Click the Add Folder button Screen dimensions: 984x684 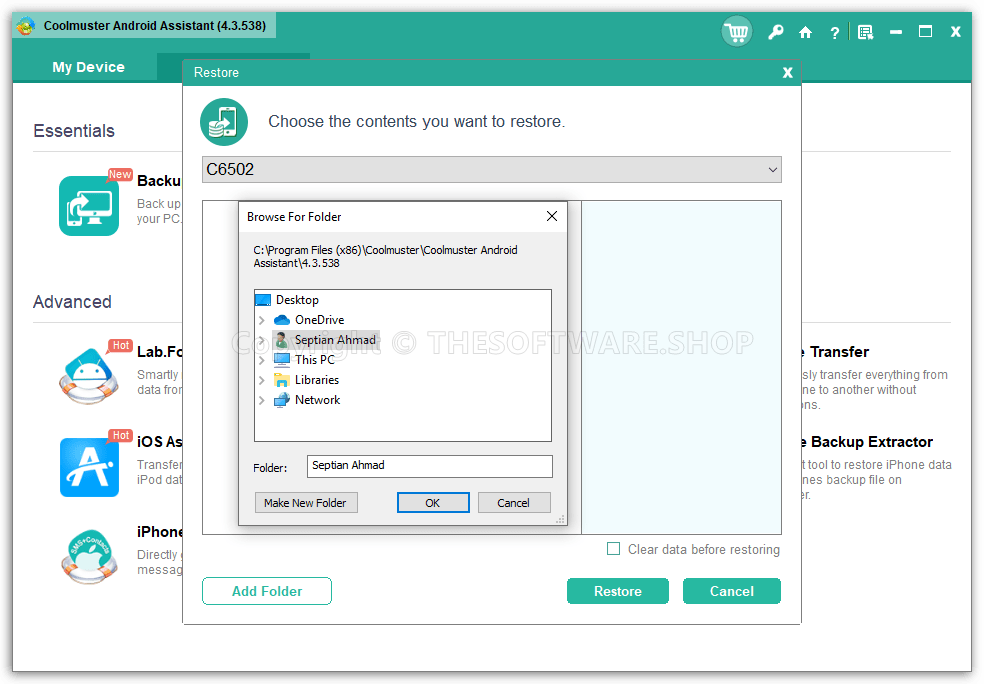pos(267,591)
